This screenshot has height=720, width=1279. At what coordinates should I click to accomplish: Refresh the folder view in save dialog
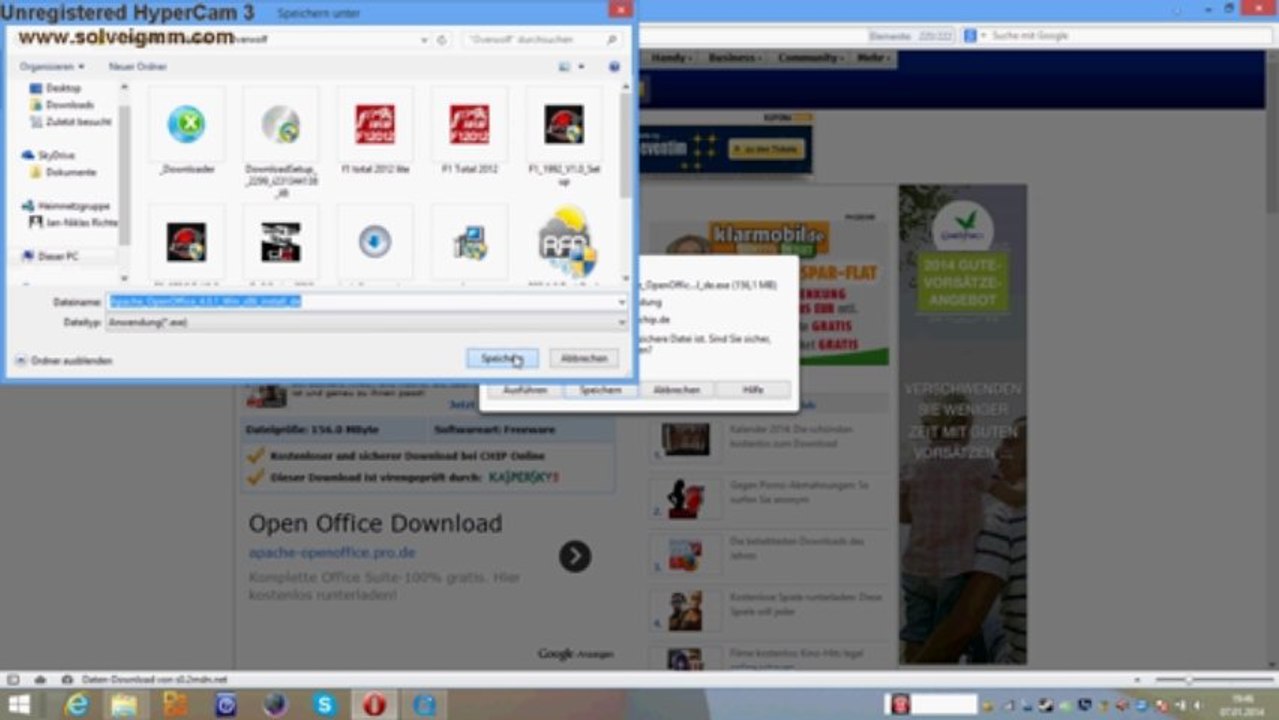pyautogui.click(x=442, y=39)
